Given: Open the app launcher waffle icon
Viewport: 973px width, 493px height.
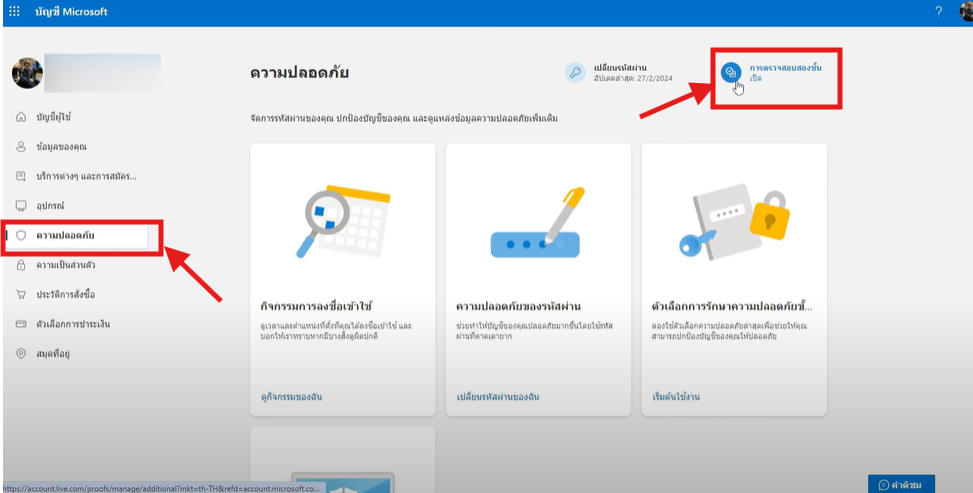Looking at the screenshot, I should 14,12.
